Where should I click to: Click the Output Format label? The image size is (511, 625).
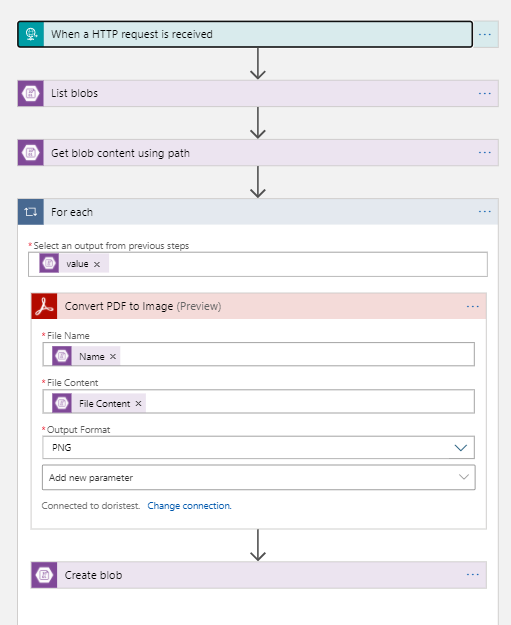(x=79, y=430)
